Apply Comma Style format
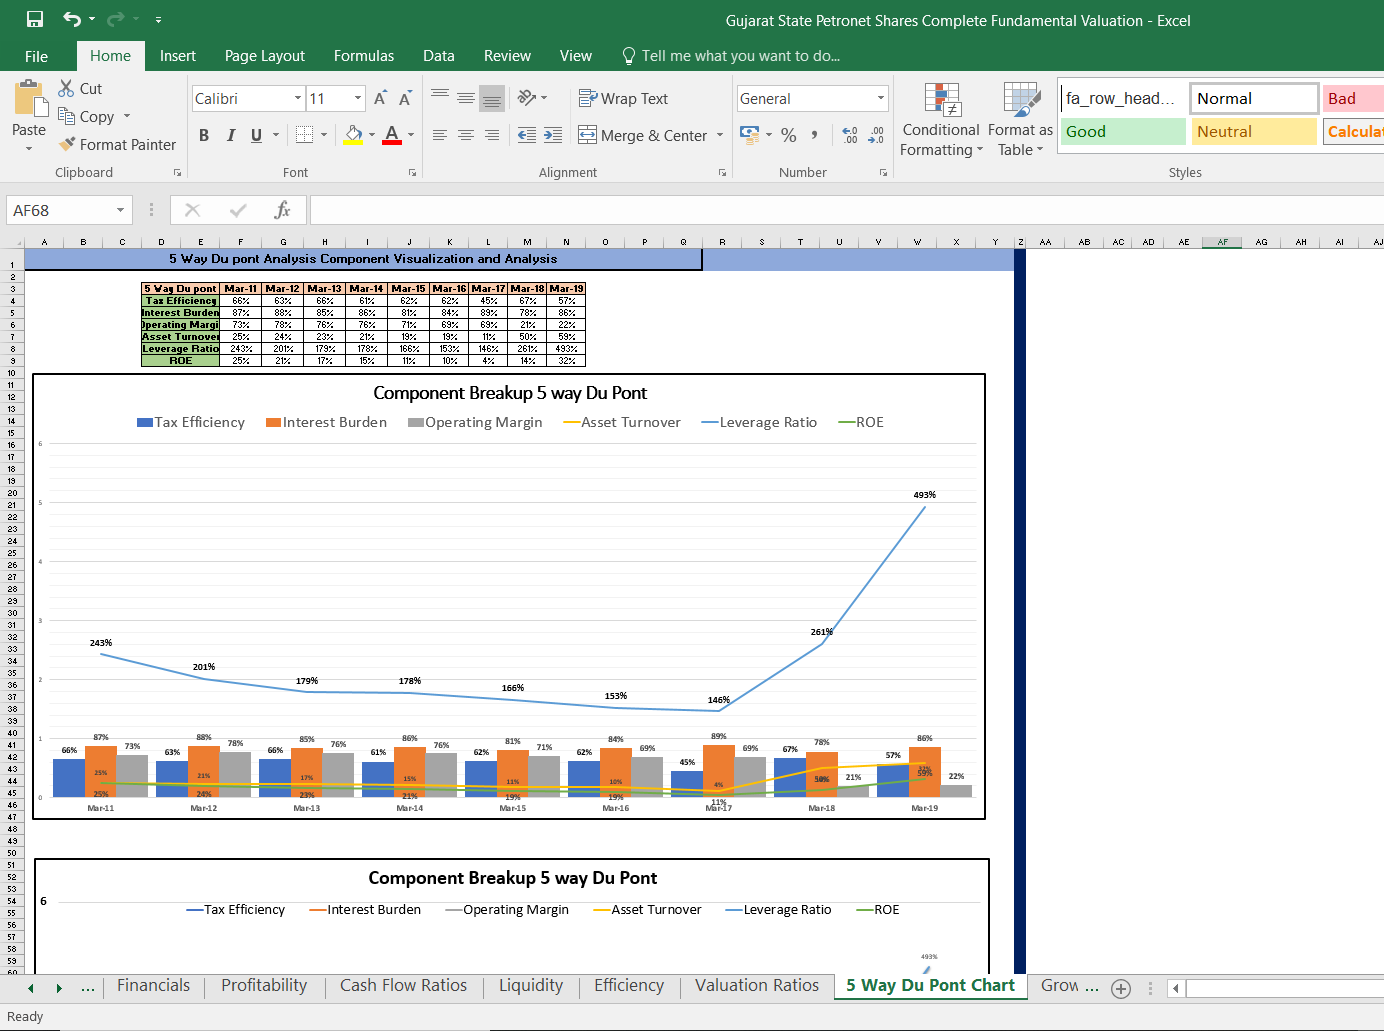The image size is (1384, 1031). 815,135
